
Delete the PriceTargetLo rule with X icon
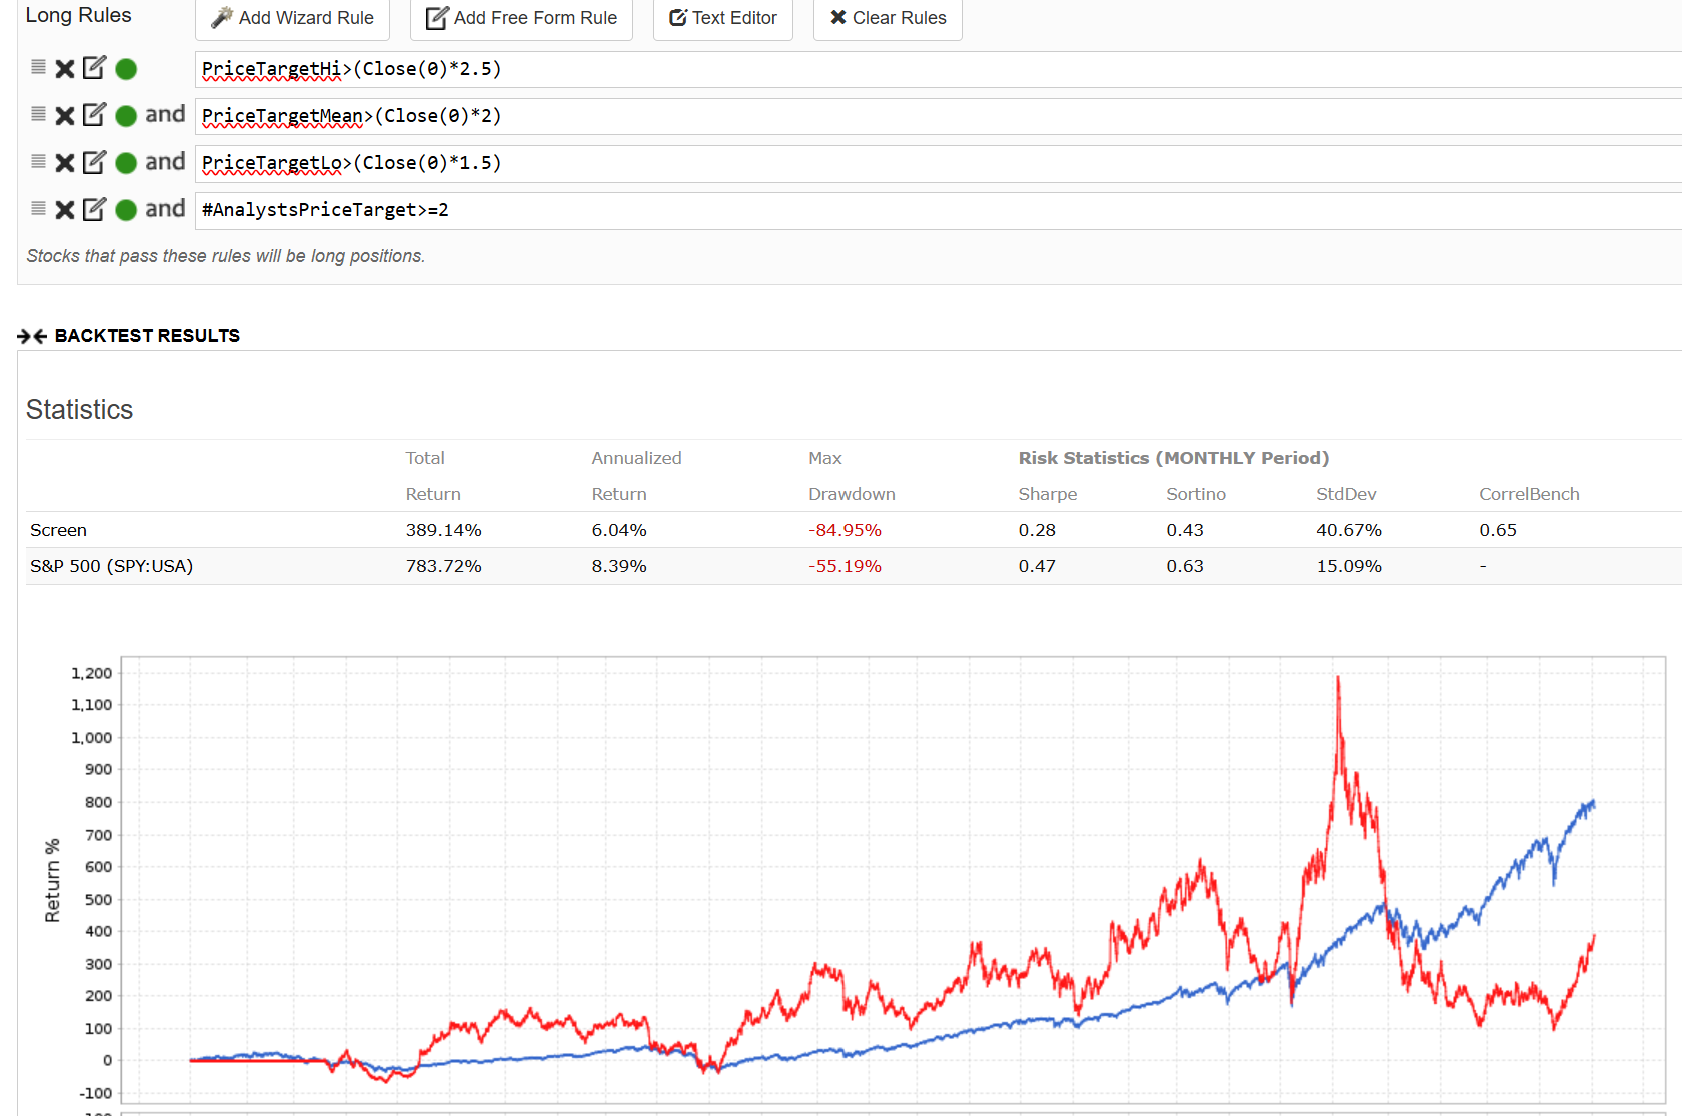(65, 163)
